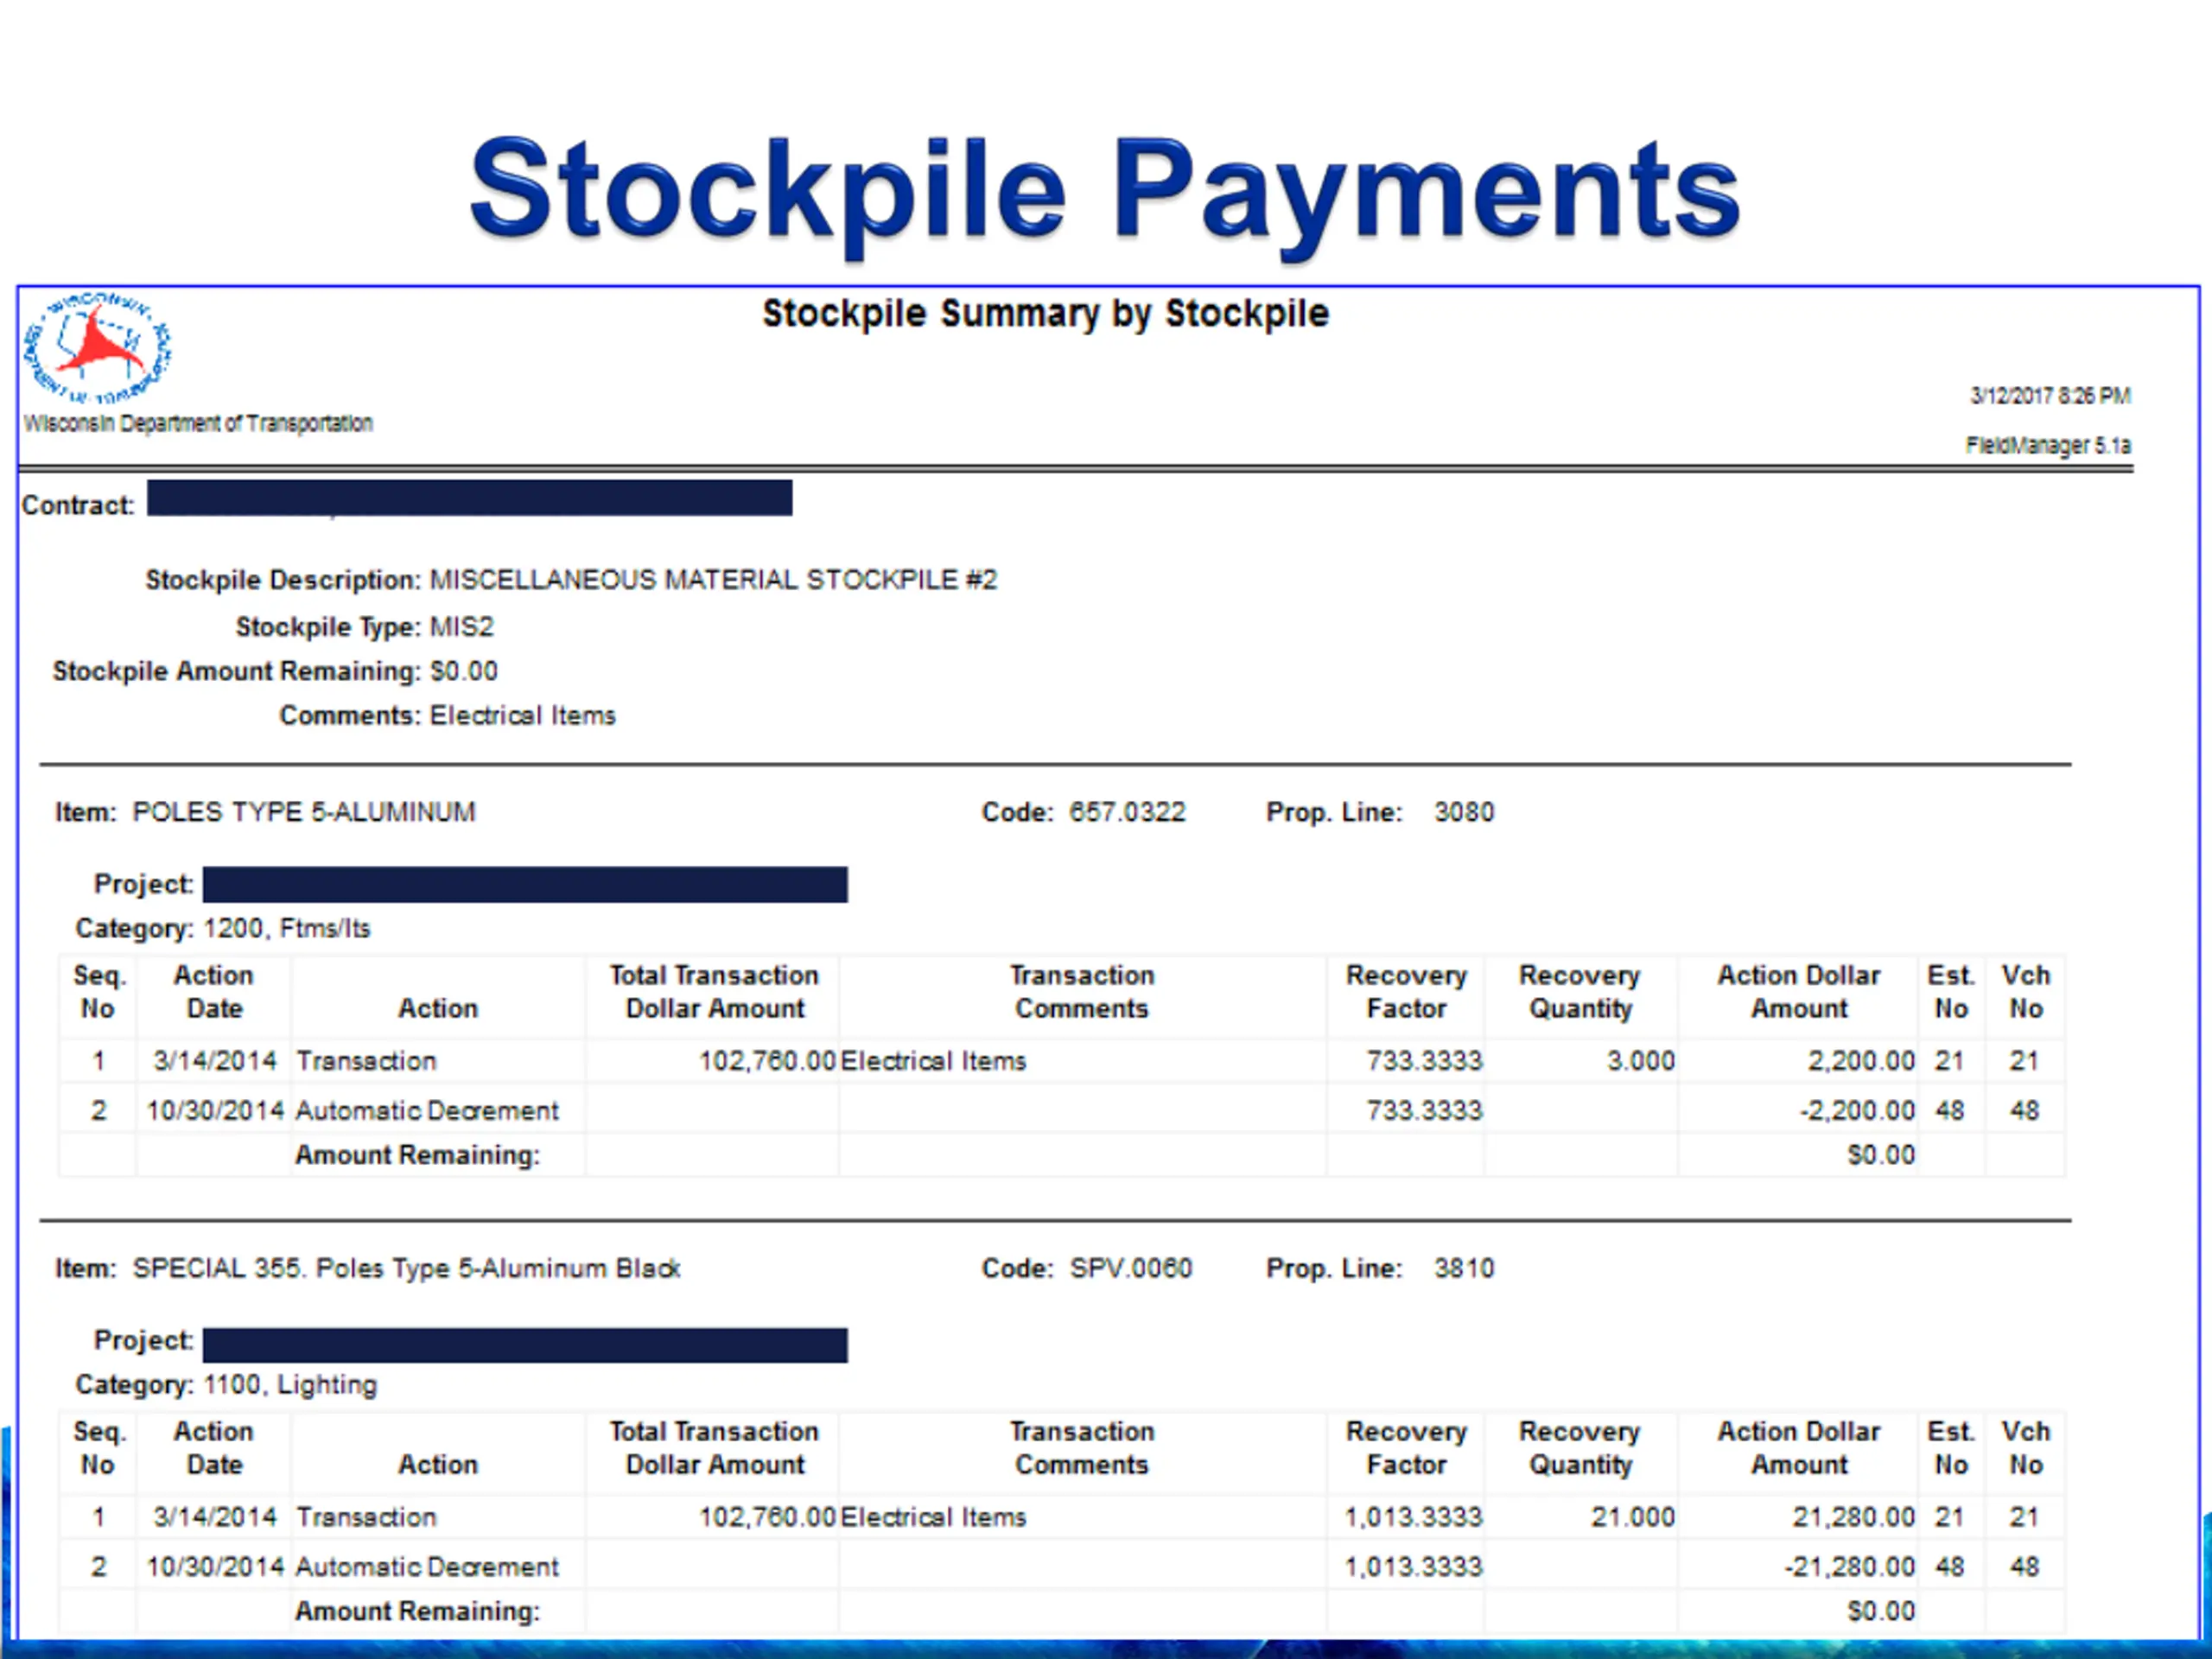Click the redacted Contract value bar
2212x1659 pixels.
pos(470,498)
